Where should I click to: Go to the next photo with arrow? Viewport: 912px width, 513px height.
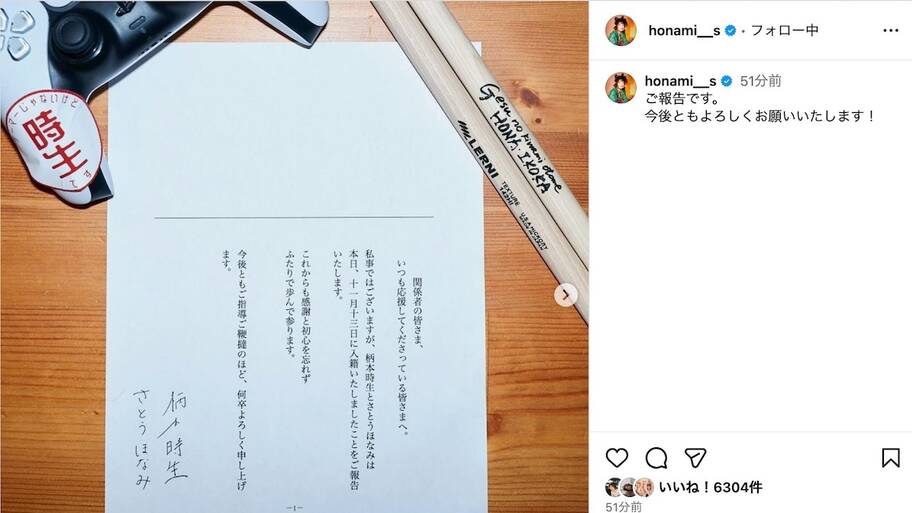tap(565, 295)
